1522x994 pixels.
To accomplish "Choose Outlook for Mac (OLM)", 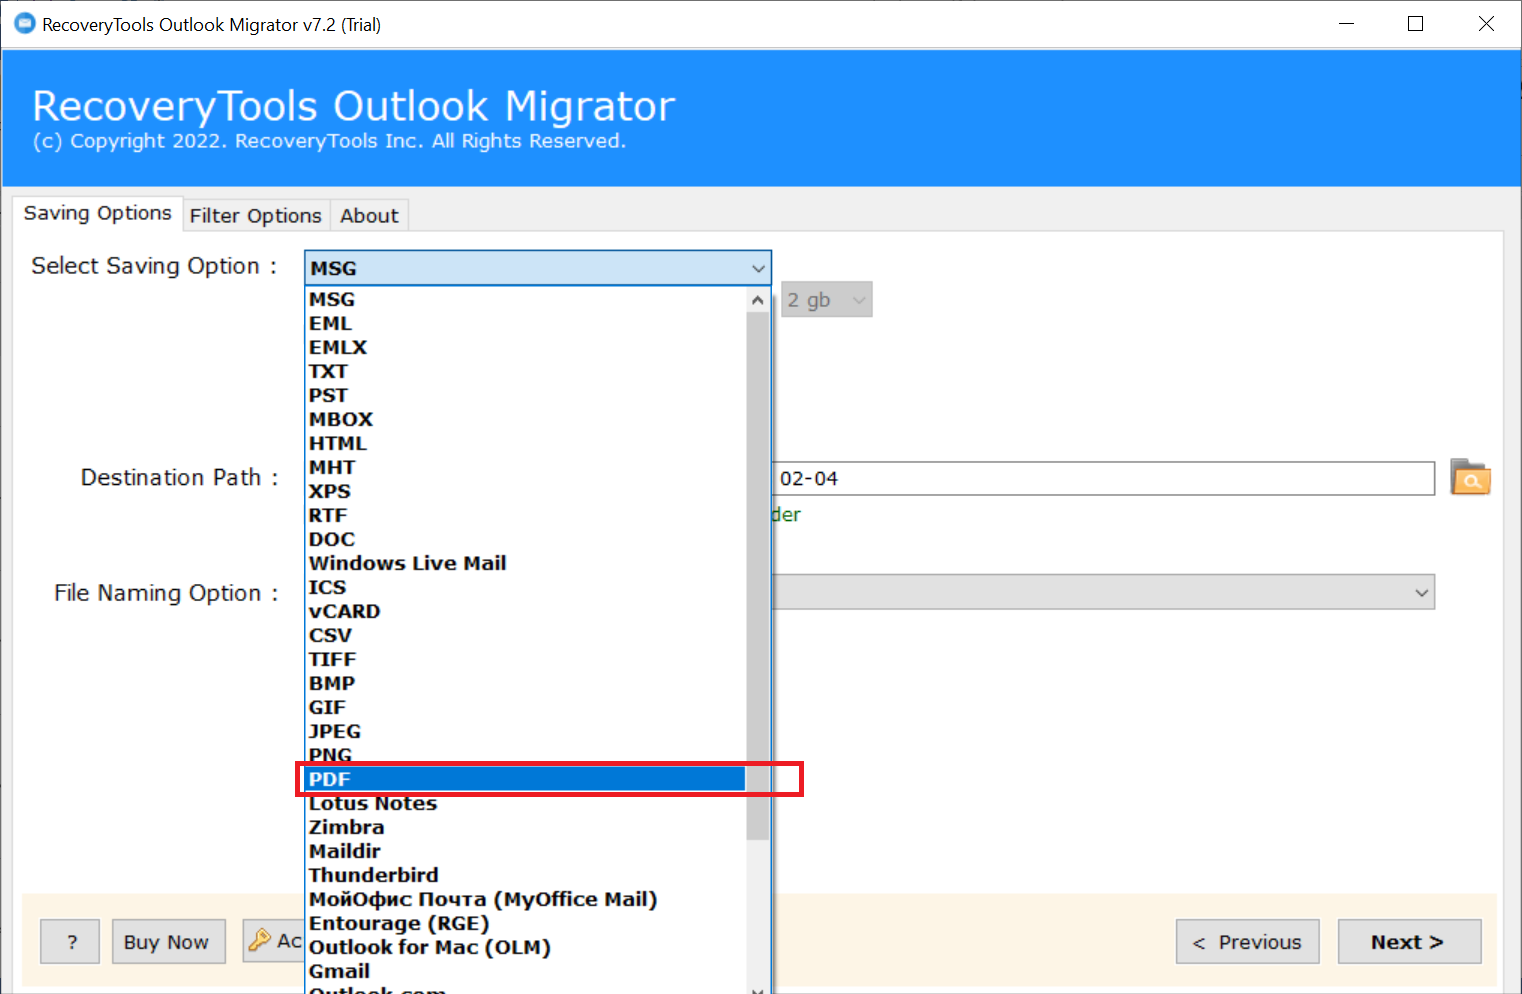I will pyautogui.click(x=525, y=947).
